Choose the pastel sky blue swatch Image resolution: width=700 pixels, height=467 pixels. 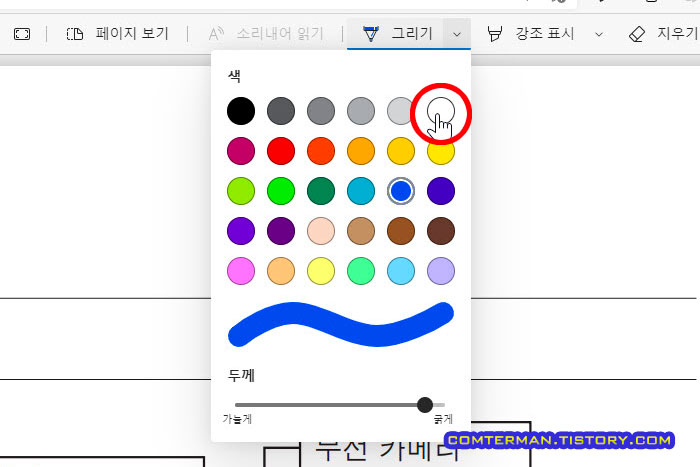(401, 271)
